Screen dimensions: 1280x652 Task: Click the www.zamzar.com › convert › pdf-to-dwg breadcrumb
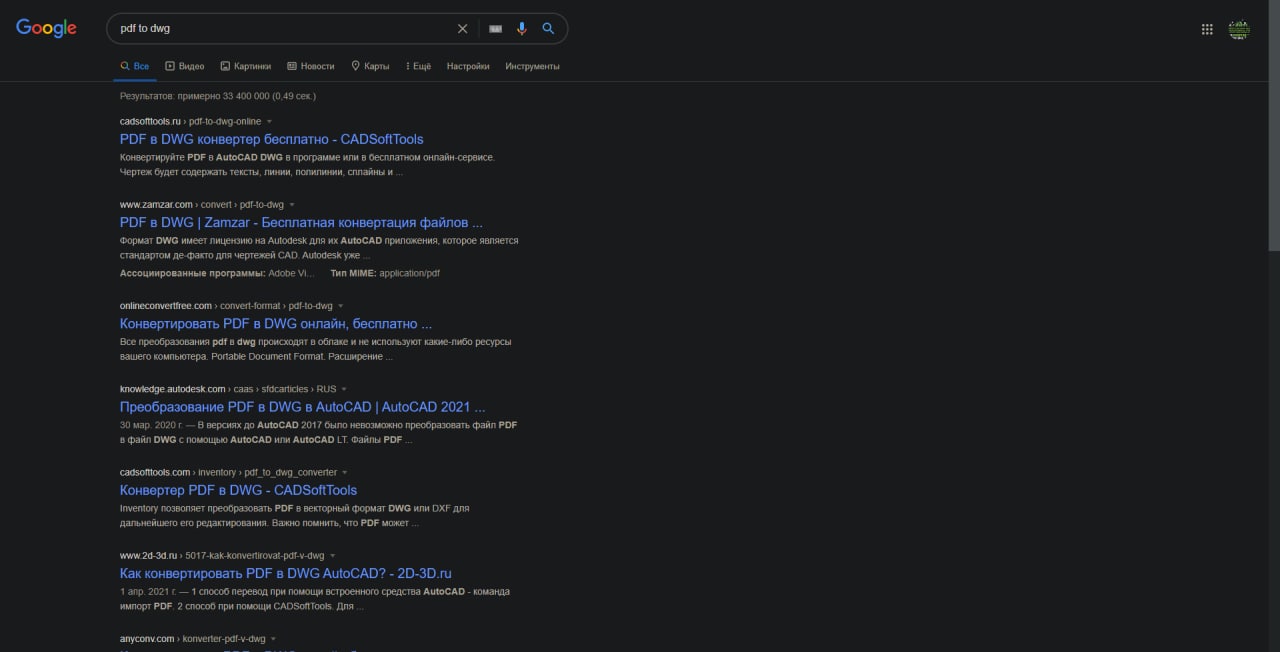(202, 204)
